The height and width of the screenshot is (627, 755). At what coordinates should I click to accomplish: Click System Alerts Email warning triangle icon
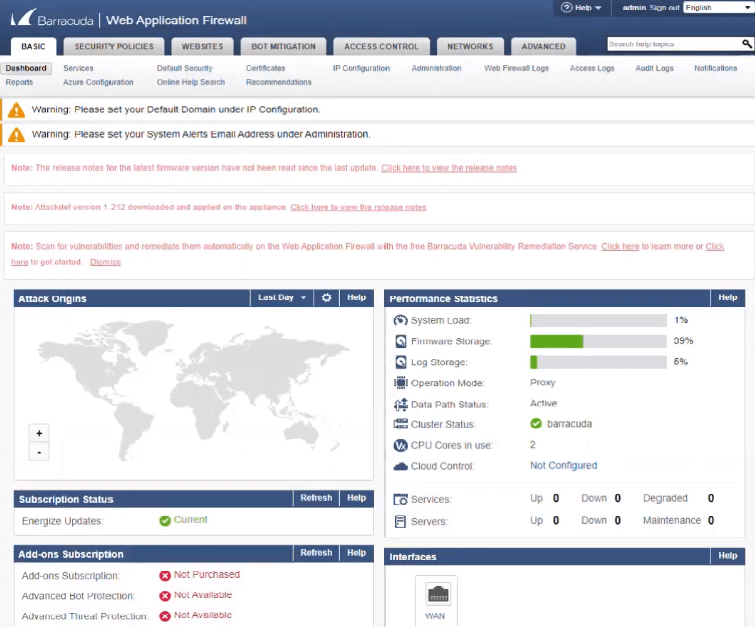16,135
